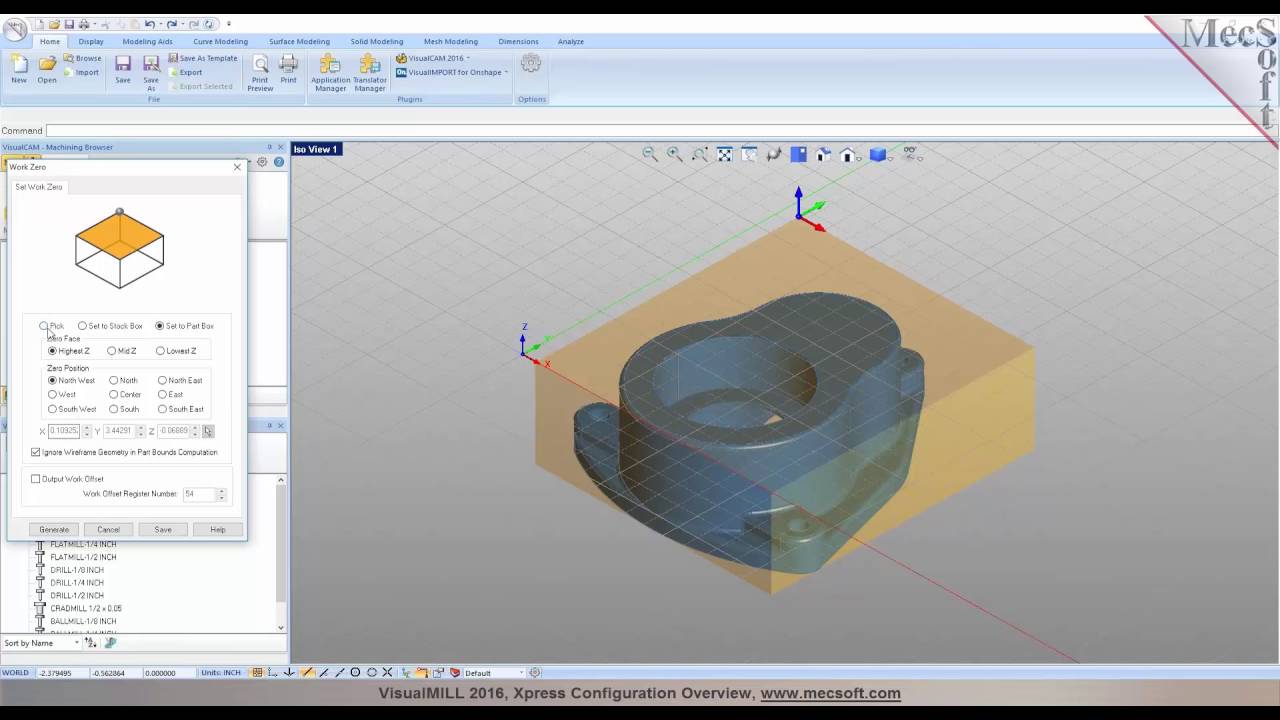Viewport: 1280px width, 720px height.
Task: Click the sort order A-Z icon in tool list
Action: (x=91, y=643)
